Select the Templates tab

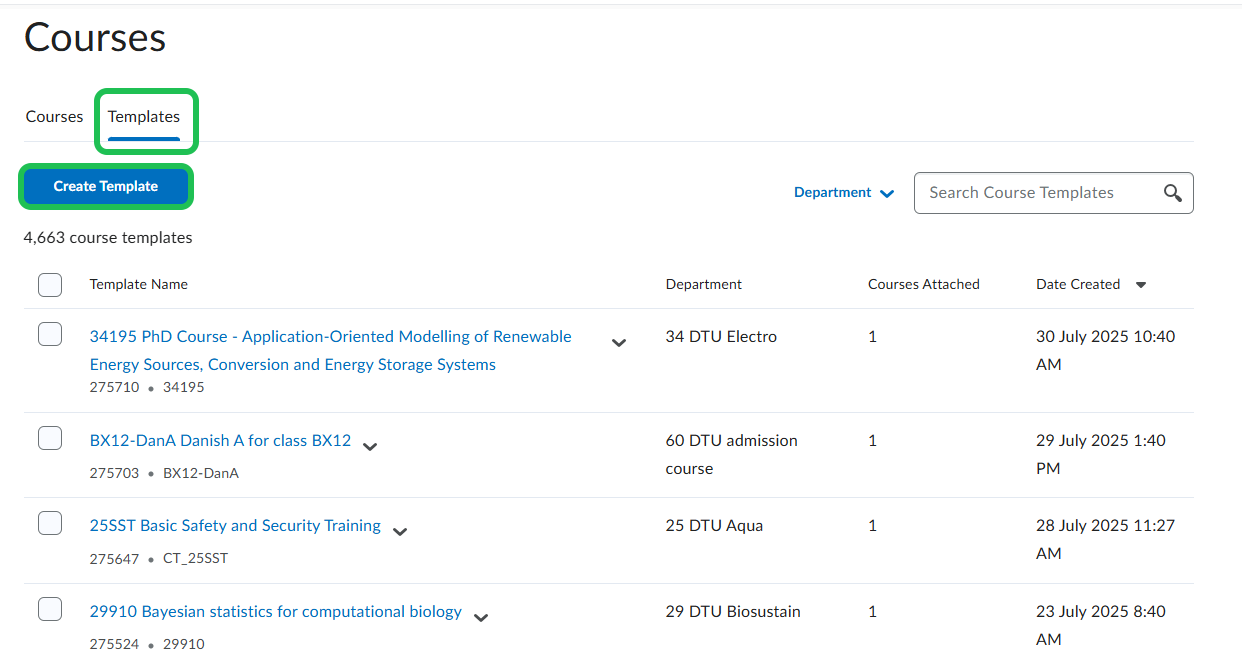coord(144,117)
